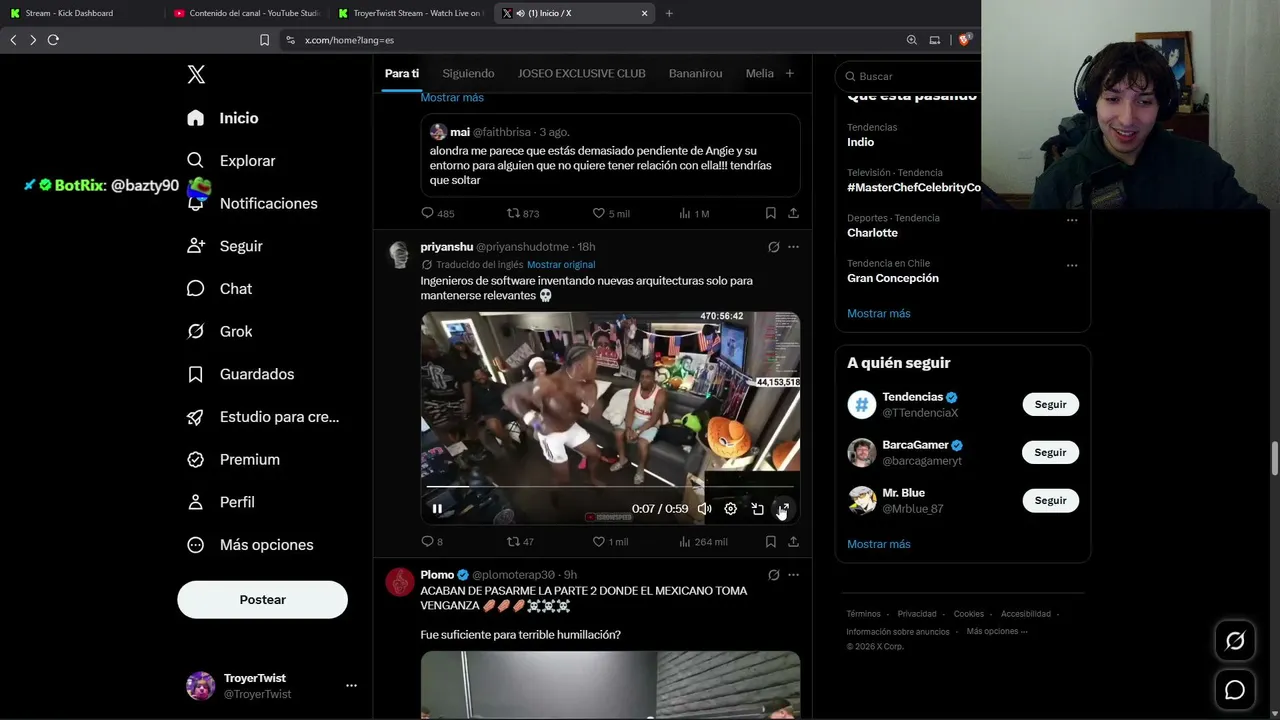Open more options on Plomo's post
The height and width of the screenshot is (720, 1280).
click(x=793, y=575)
